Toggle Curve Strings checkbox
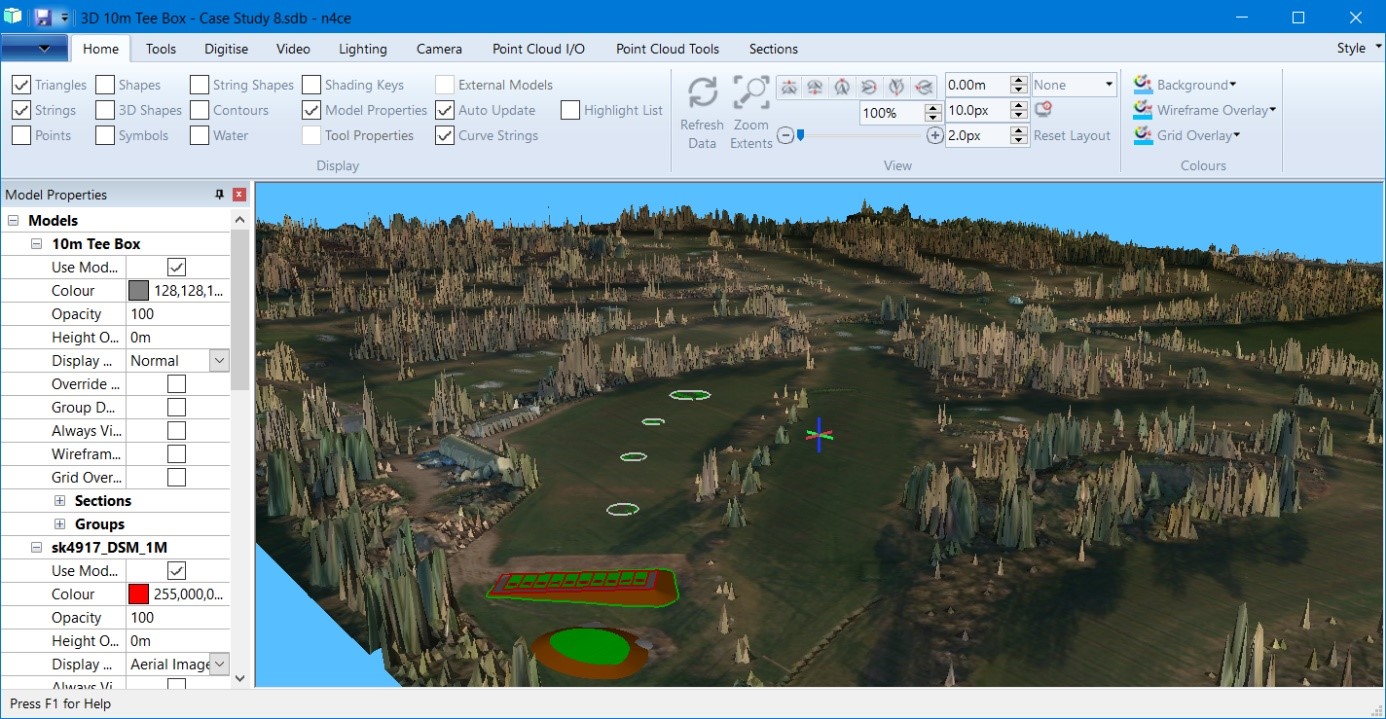The image size is (1386, 719). point(445,135)
